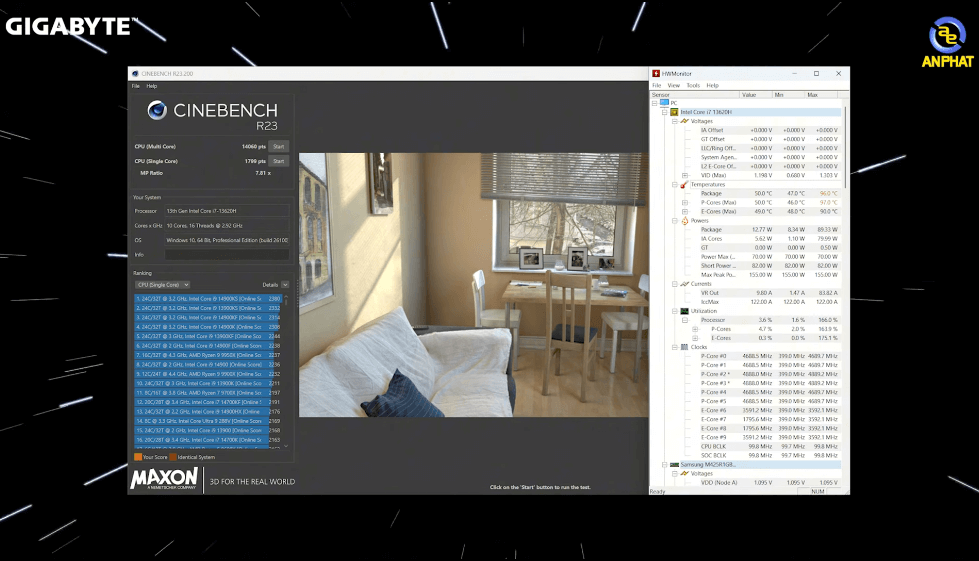Start the CPU Single Core test
Image resolution: width=979 pixels, height=561 pixels.
(x=278, y=161)
